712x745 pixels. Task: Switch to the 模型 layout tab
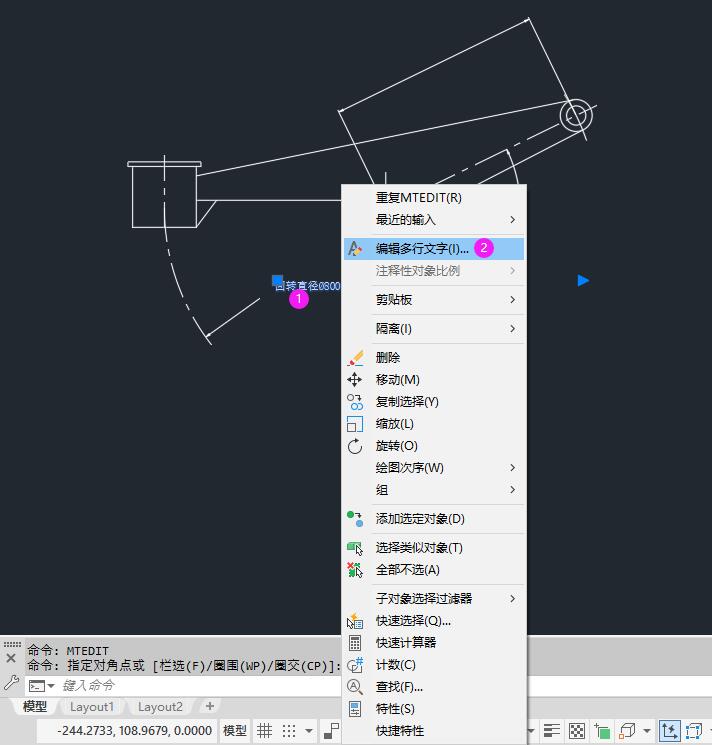[35, 707]
